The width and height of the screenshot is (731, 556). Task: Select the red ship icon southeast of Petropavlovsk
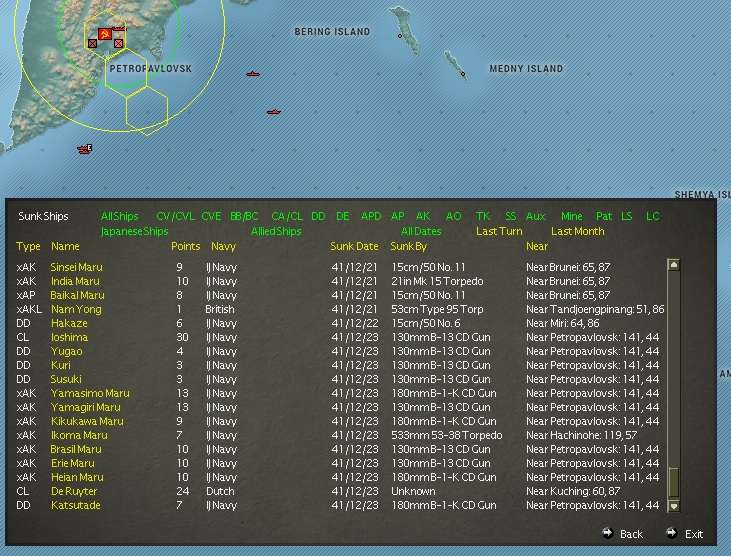[274, 112]
